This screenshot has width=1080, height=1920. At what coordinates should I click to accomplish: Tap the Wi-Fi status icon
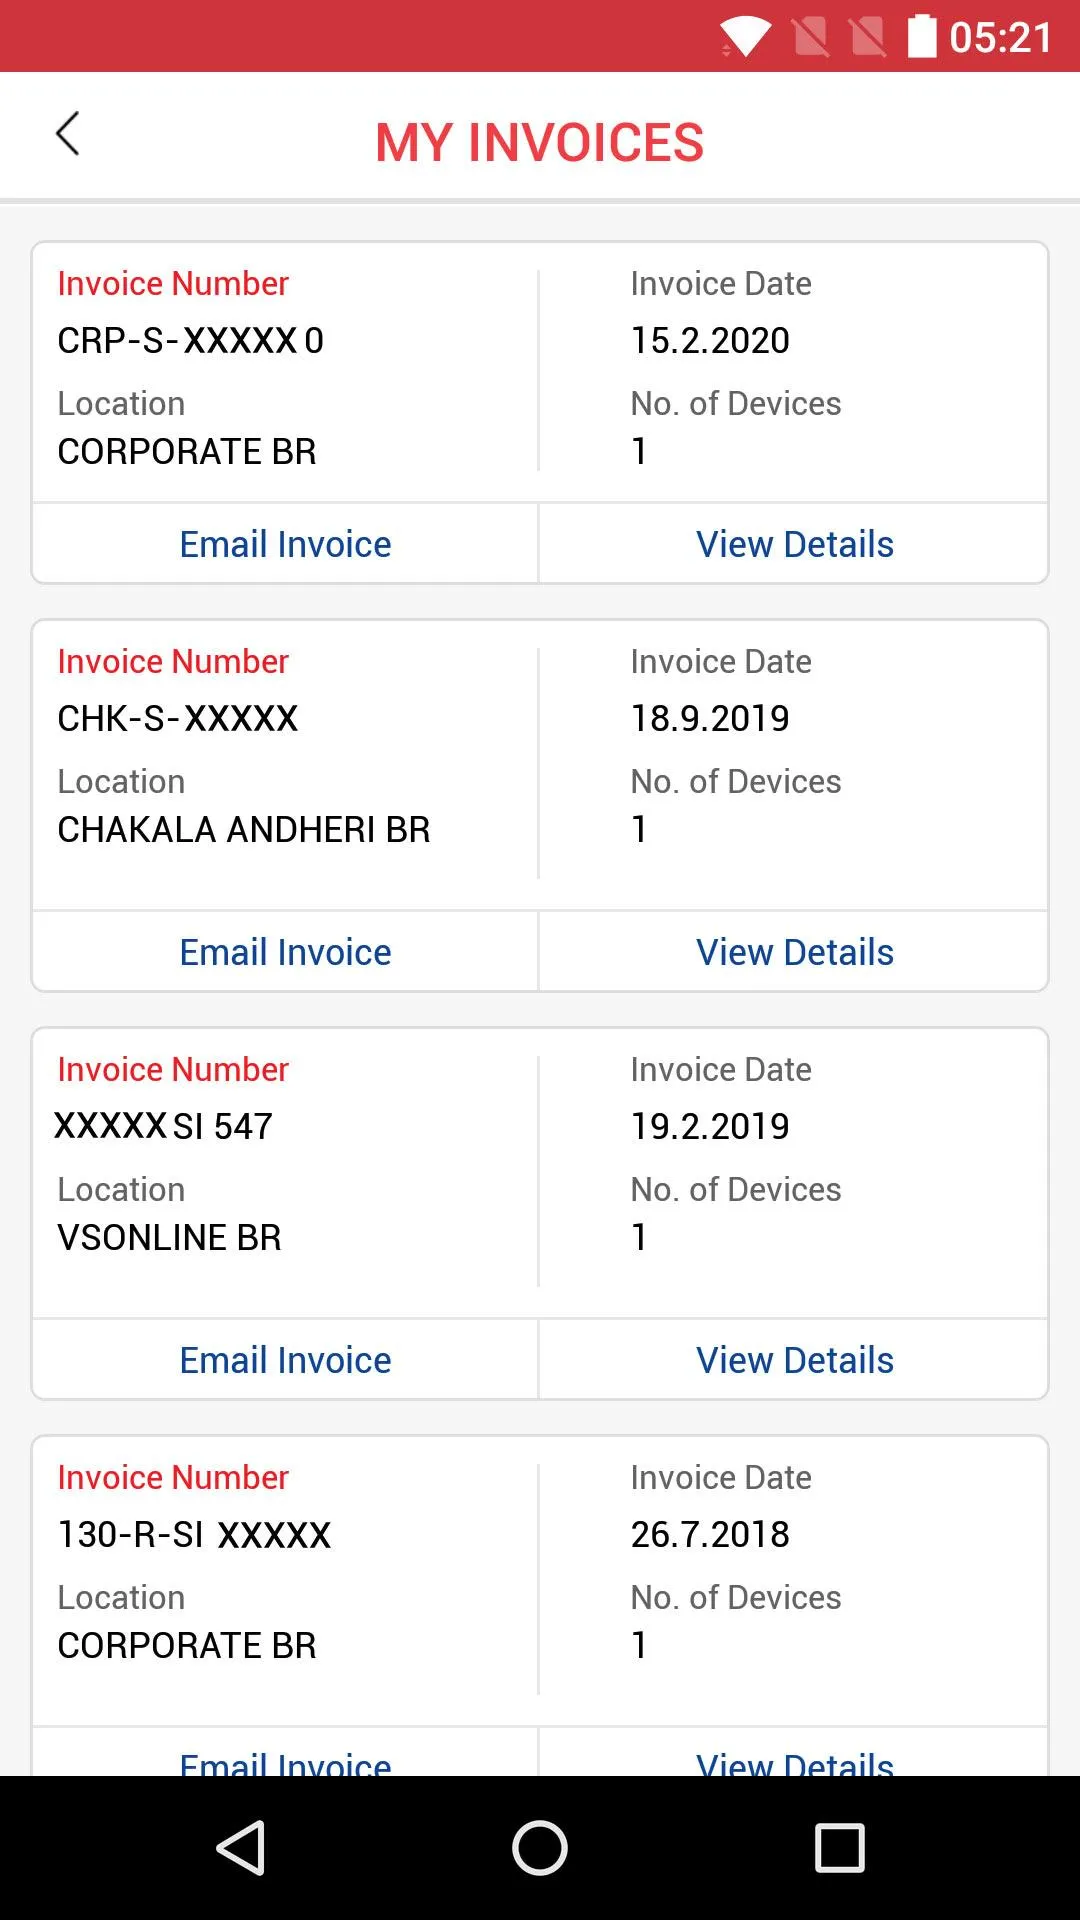click(745, 38)
